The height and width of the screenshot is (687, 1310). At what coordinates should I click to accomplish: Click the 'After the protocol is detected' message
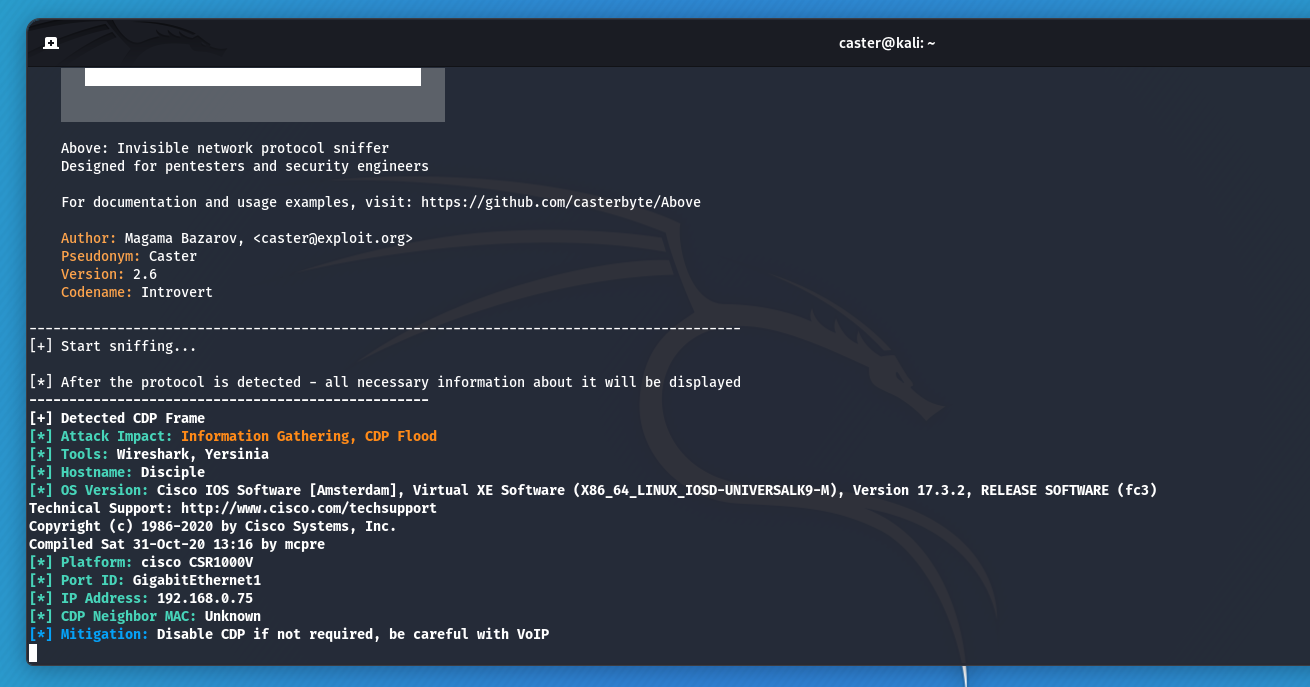(385, 382)
